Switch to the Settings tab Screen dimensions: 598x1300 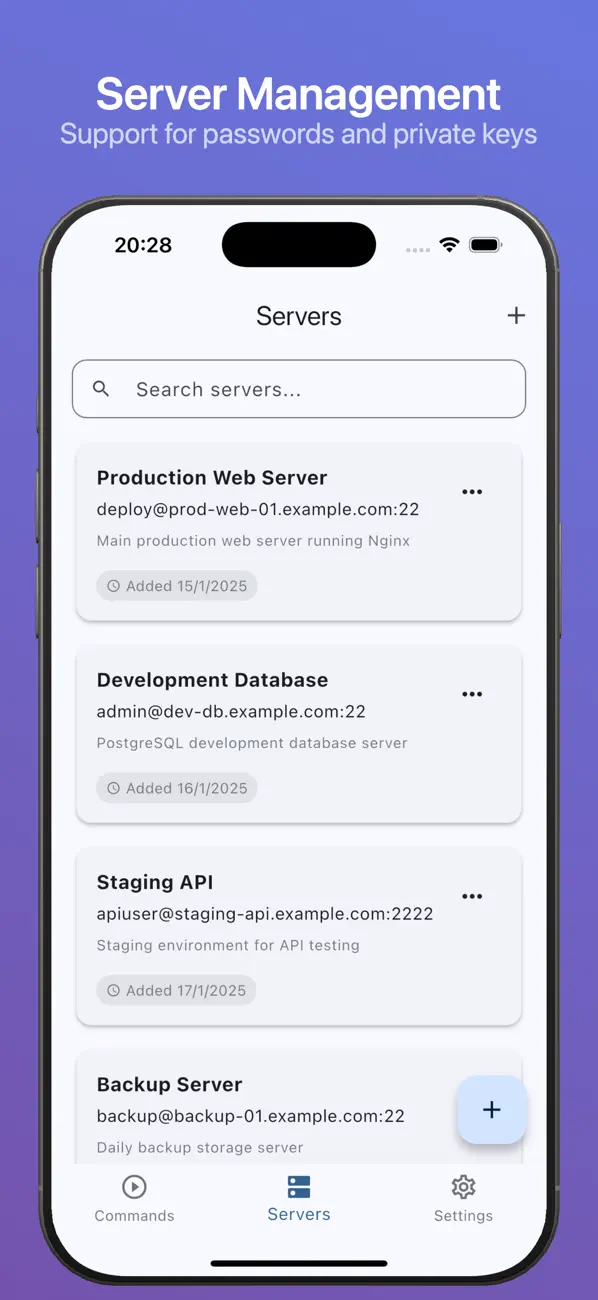tap(463, 1197)
